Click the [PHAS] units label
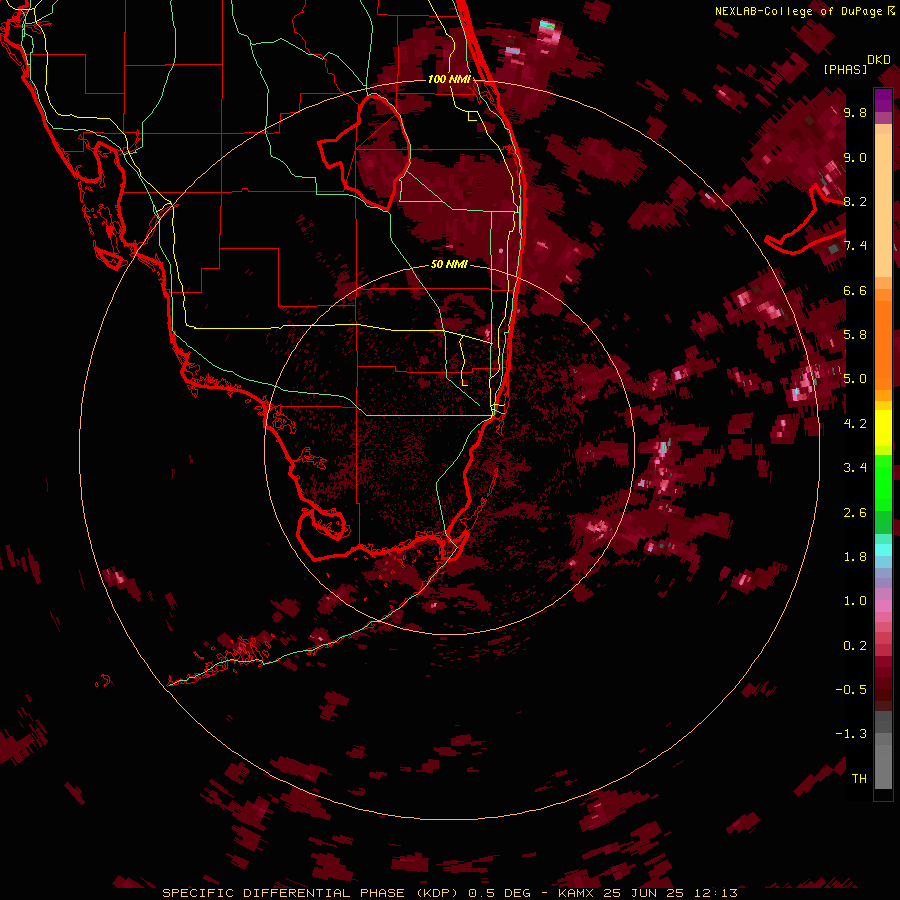 coord(845,69)
